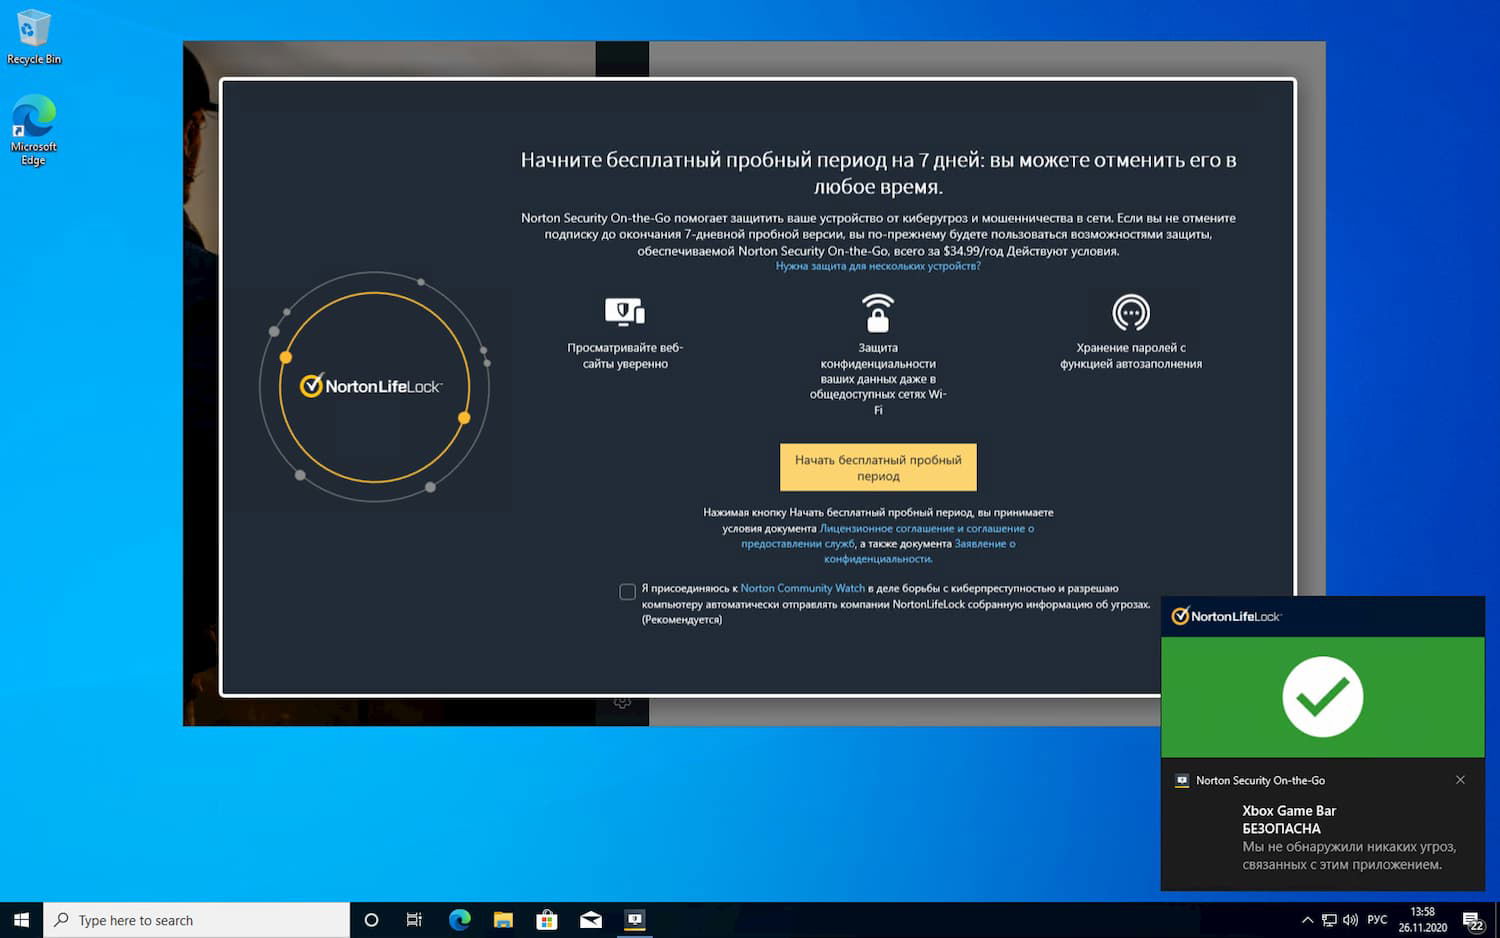The height and width of the screenshot is (938, 1500).
Task: Click the browse websites confidently shield icon
Action: [x=625, y=313]
